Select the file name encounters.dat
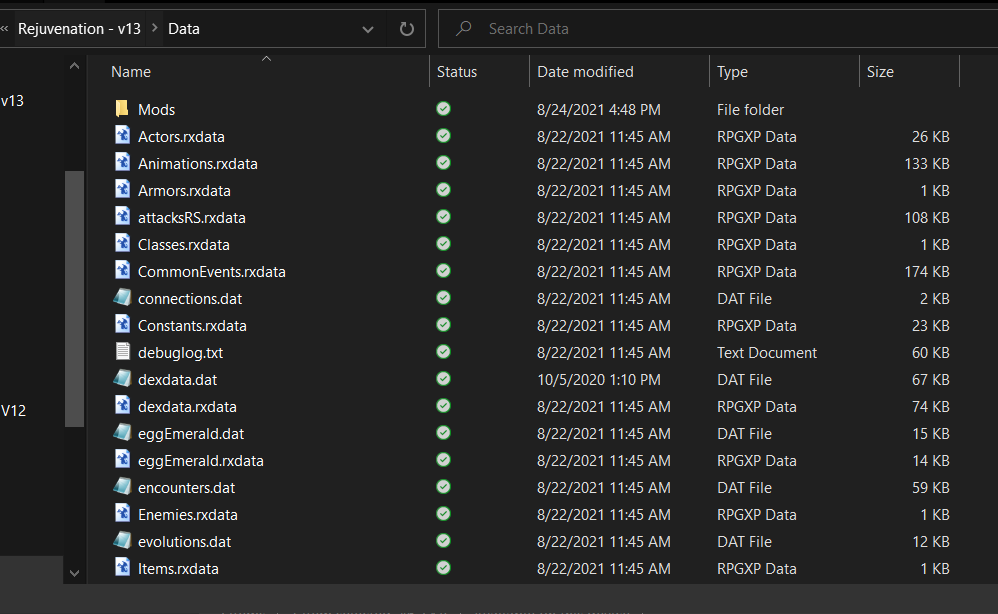This screenshot has width=998, height=614. 186,487
